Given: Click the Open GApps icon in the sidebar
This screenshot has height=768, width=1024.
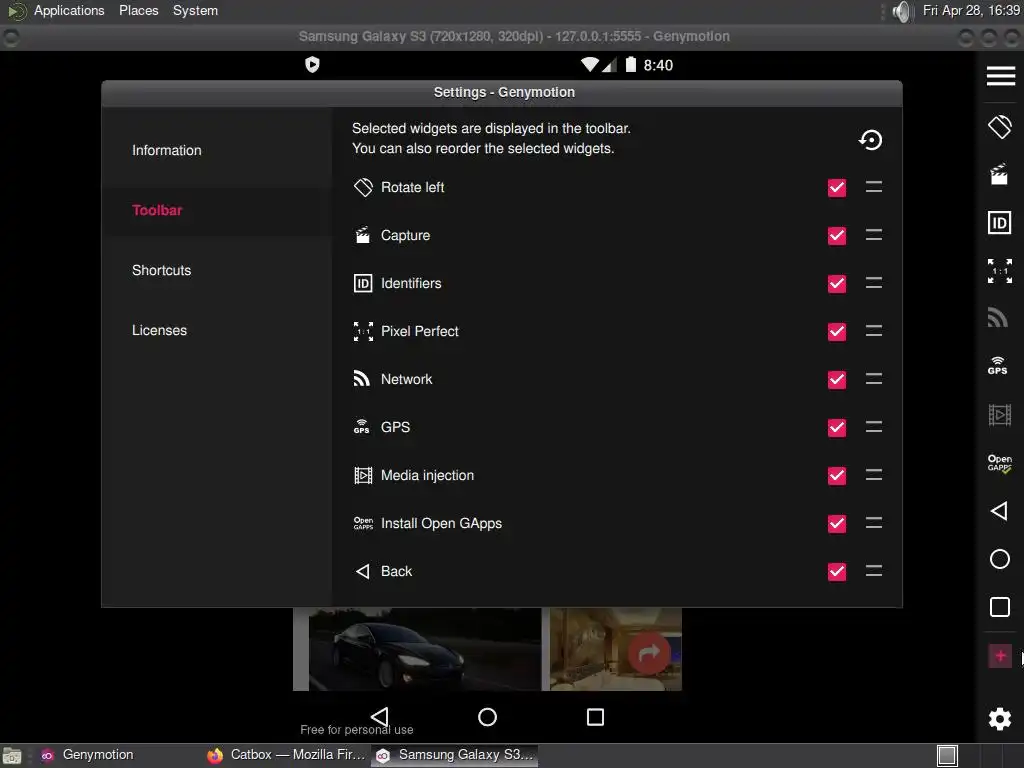Looking at the screenshot, I should pyautogui.click(x=999, y=463).
